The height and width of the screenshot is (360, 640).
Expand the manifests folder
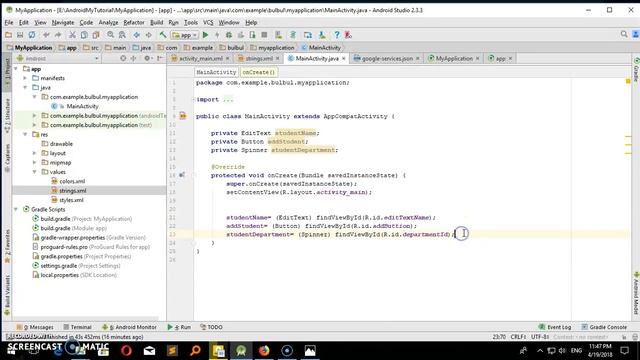[25, 78]
